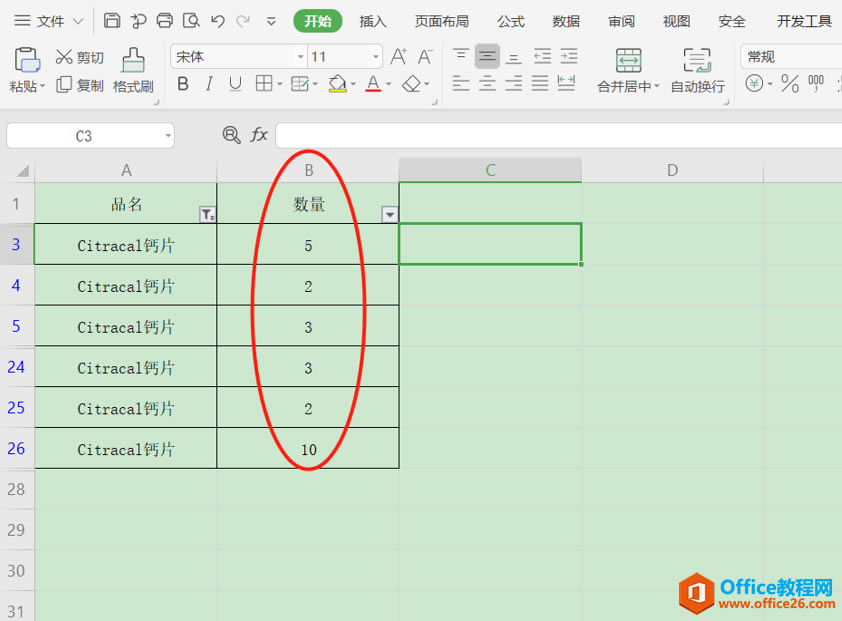Center text horizontally
Viewport: 842px width, 621px height.
488,83
